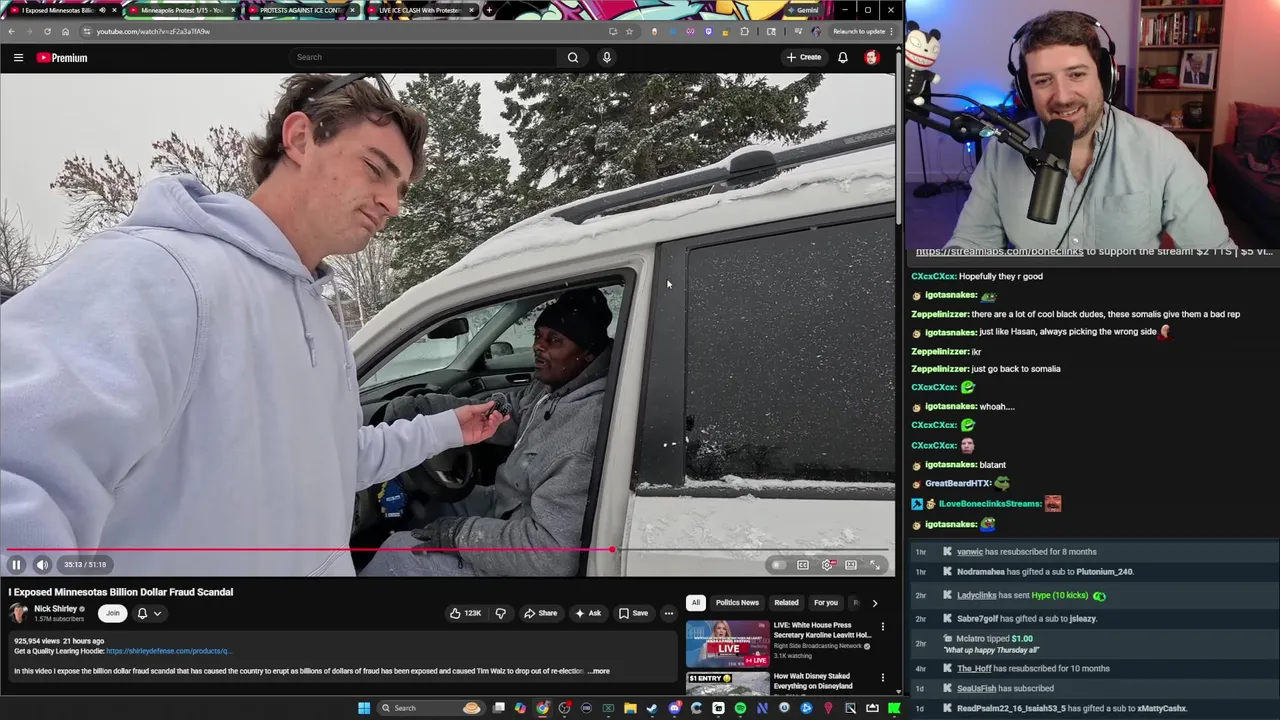Open shirleydefense.com product link
Image resolution: width=1280 pixels, height=720 pixels.
coord(169,651)
